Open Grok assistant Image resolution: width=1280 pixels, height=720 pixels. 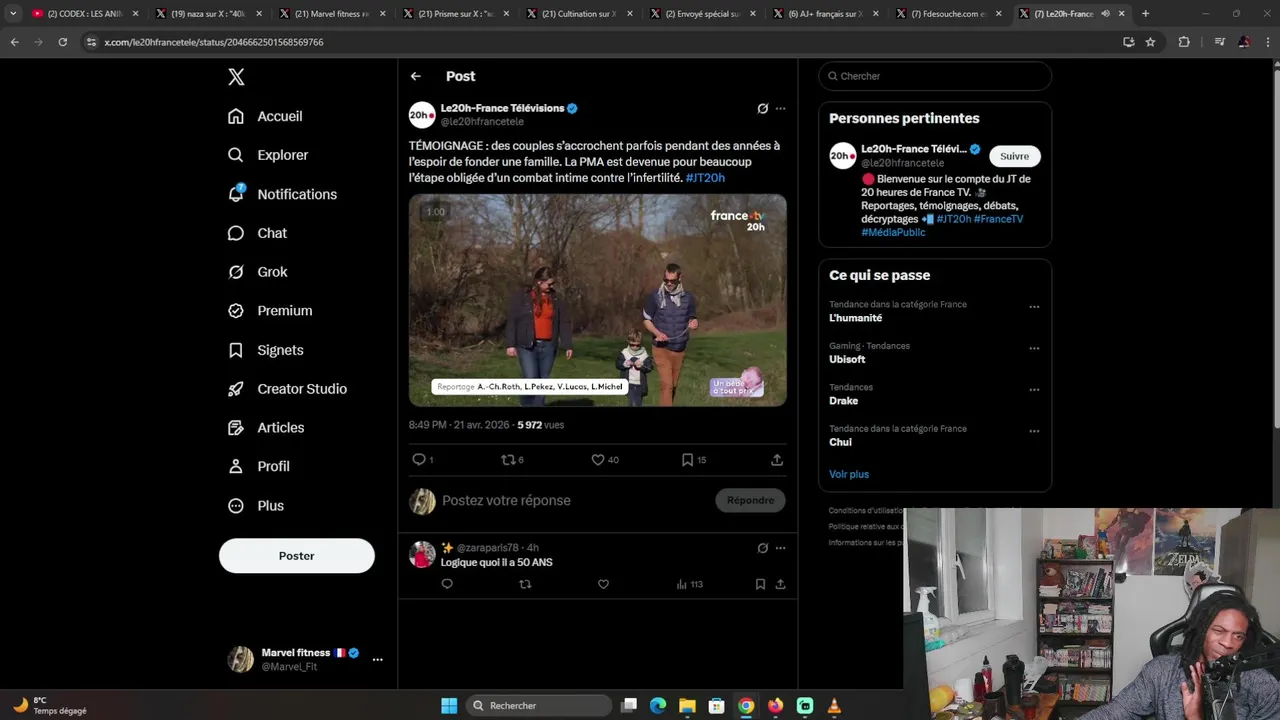[257, 272]
